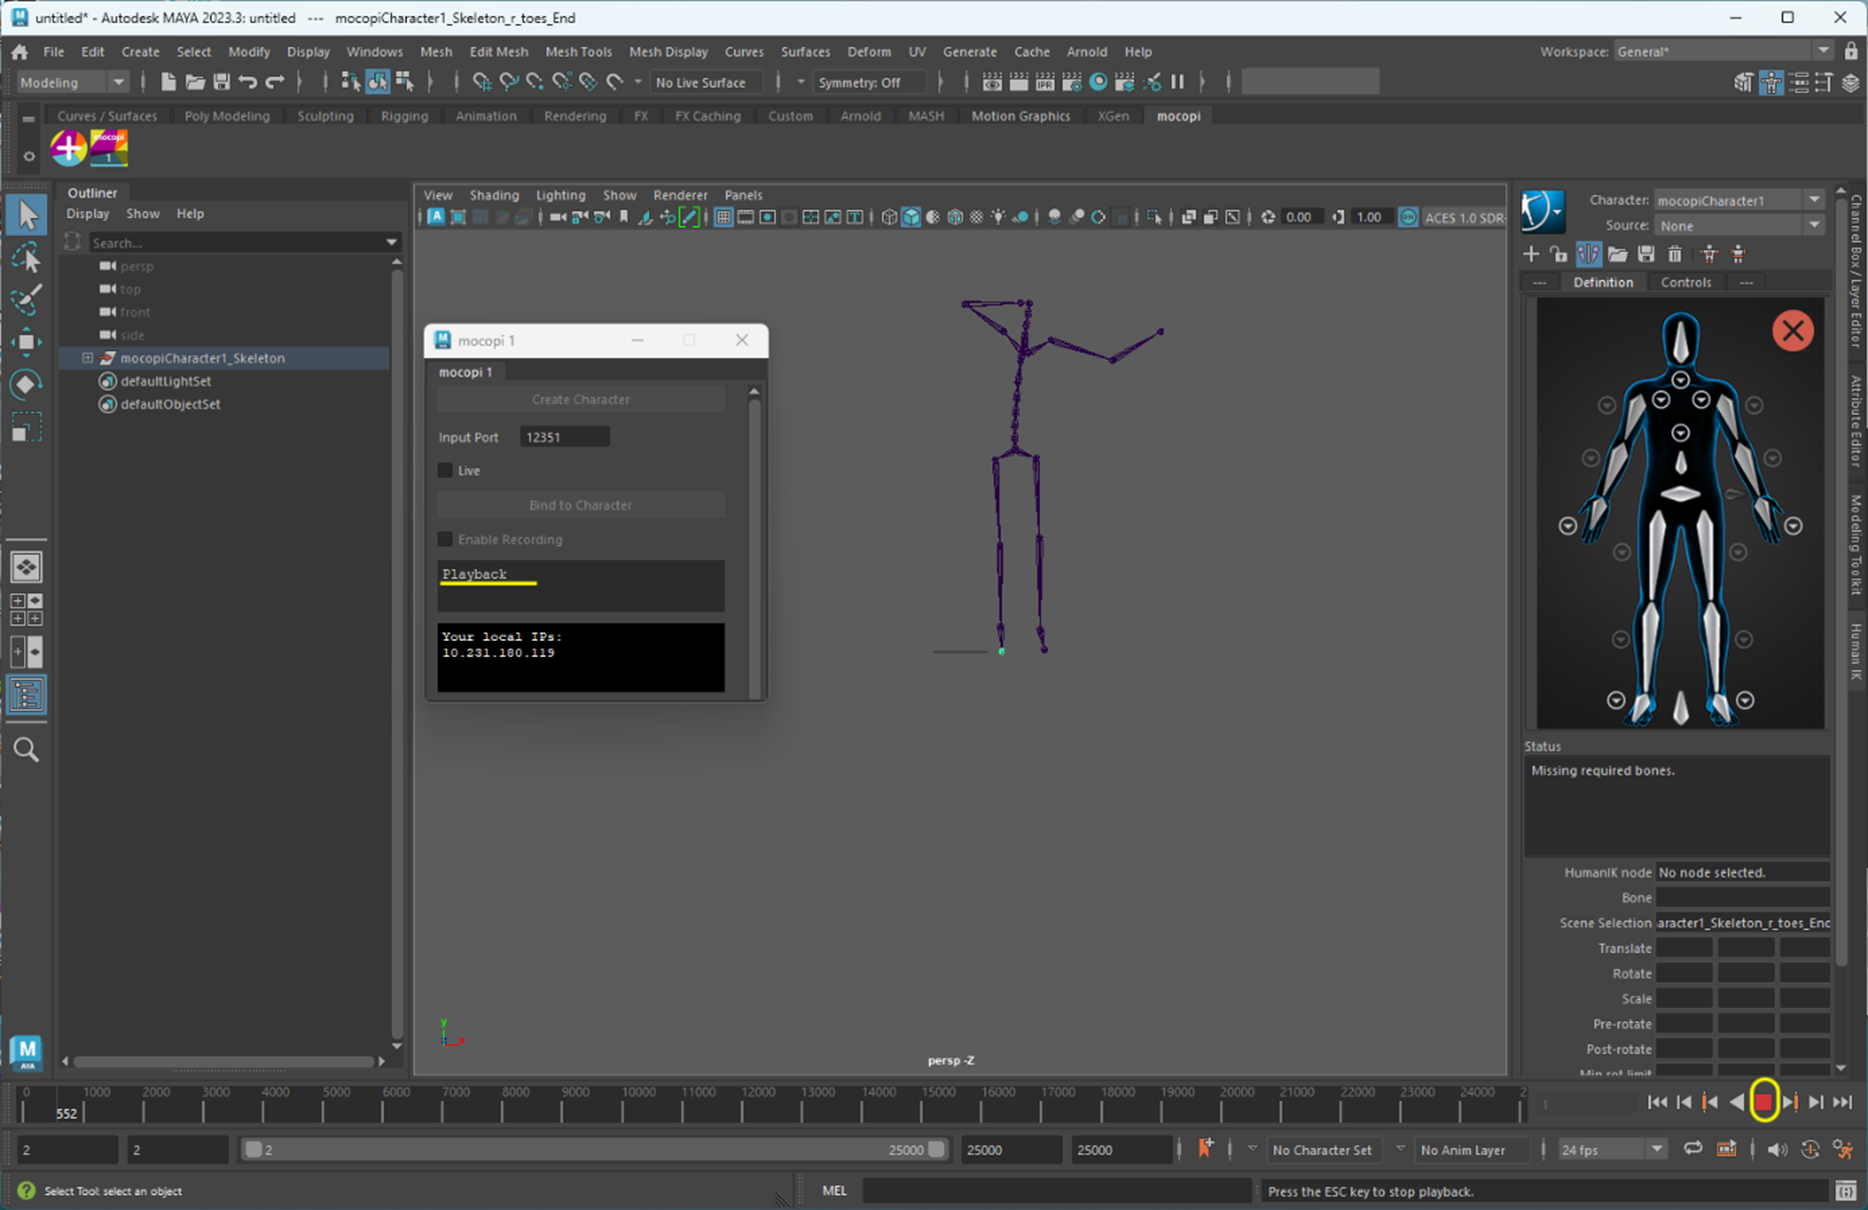The width and height of the screenshot is (1868, 1210).
Task: Click the Bind to Character button
Action: point(580,505)
